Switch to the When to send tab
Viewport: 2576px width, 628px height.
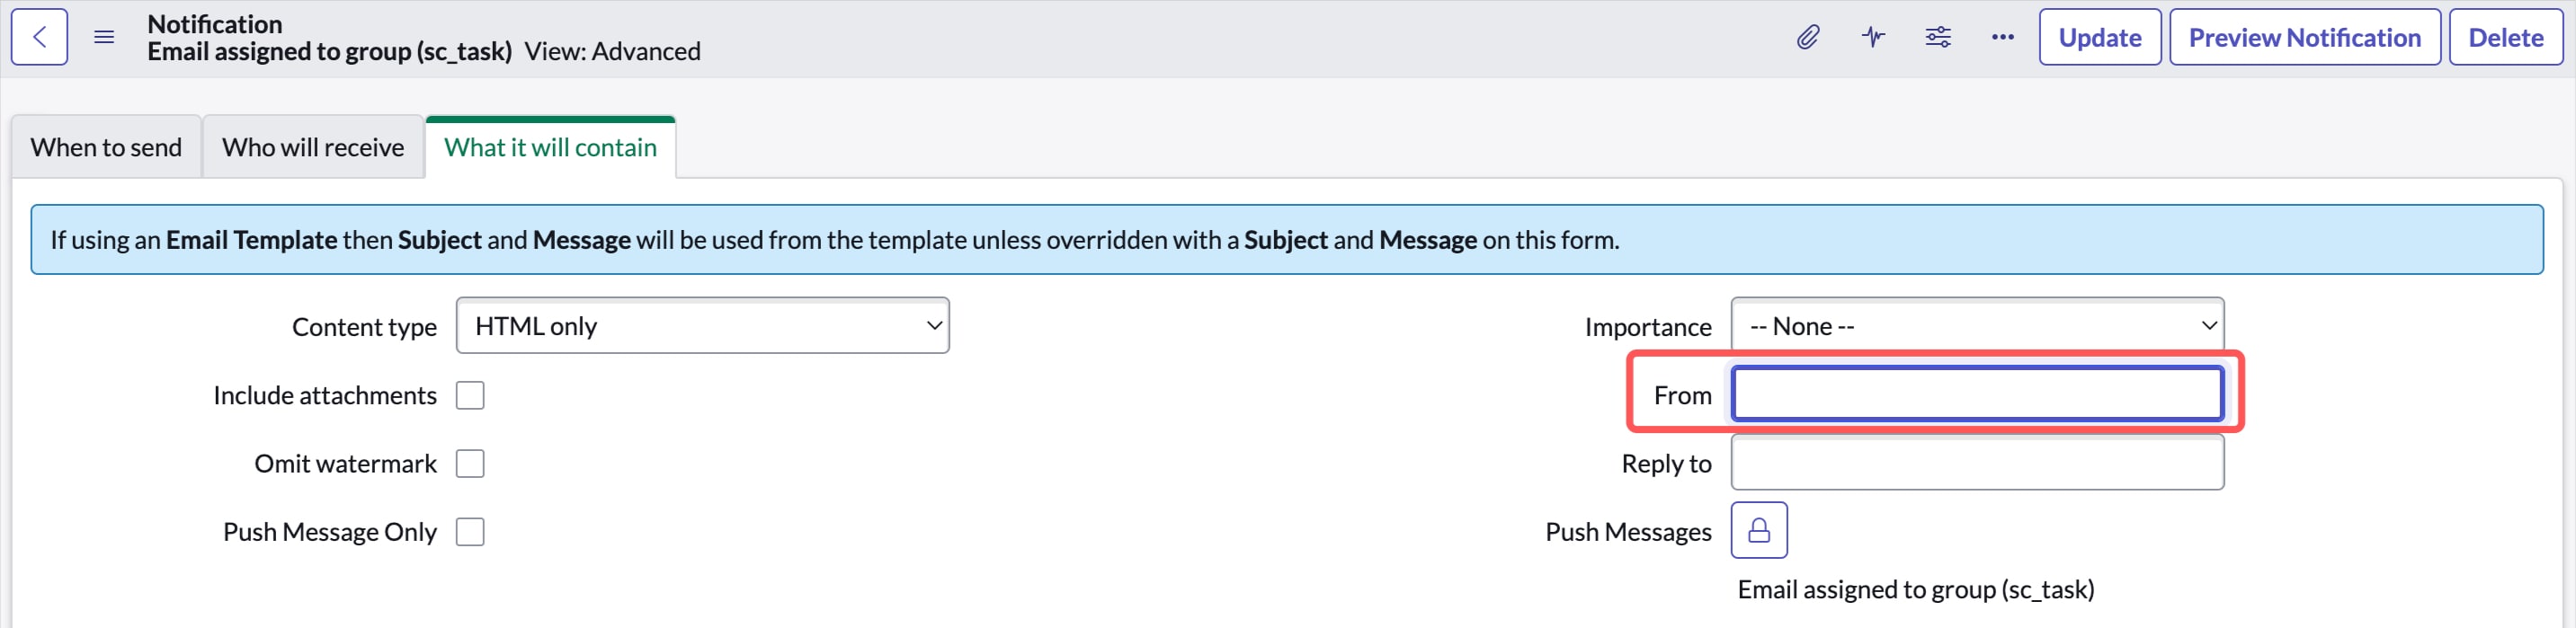[x=106, y=147]
